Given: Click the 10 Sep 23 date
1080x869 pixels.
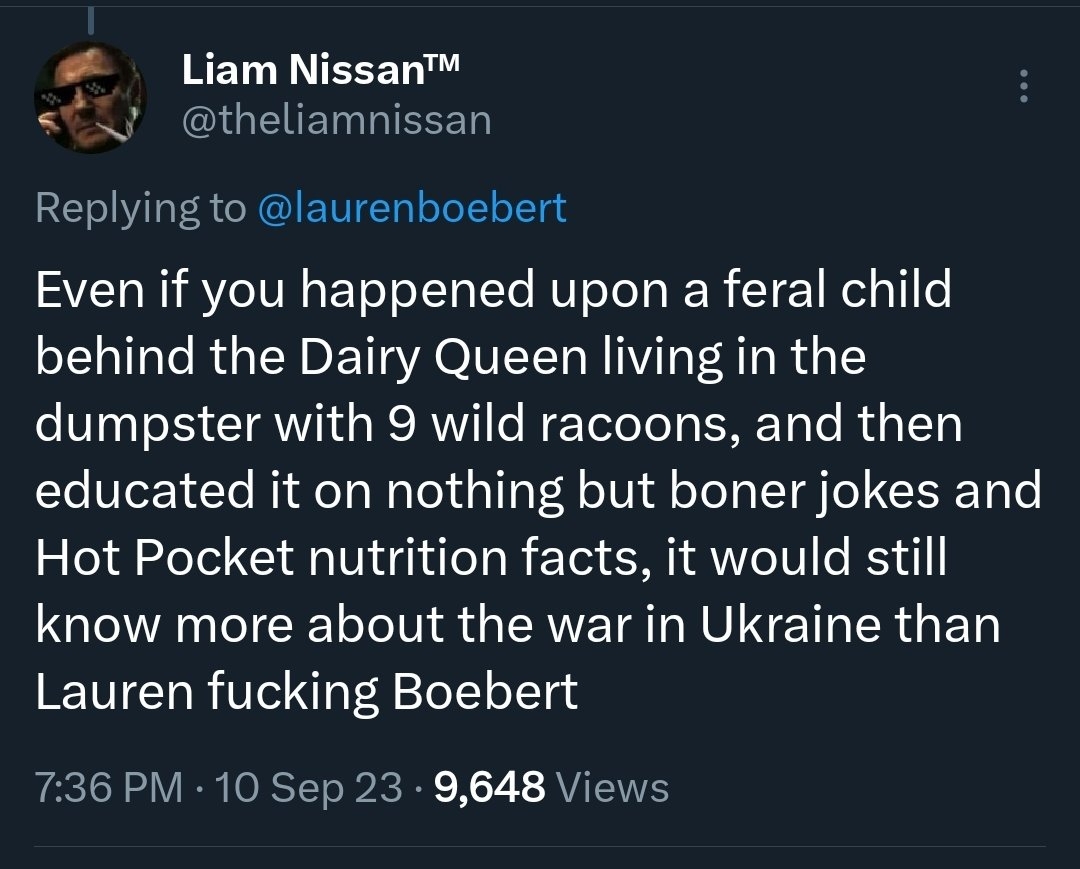Looking at the screenshot, I should [307, 787].
